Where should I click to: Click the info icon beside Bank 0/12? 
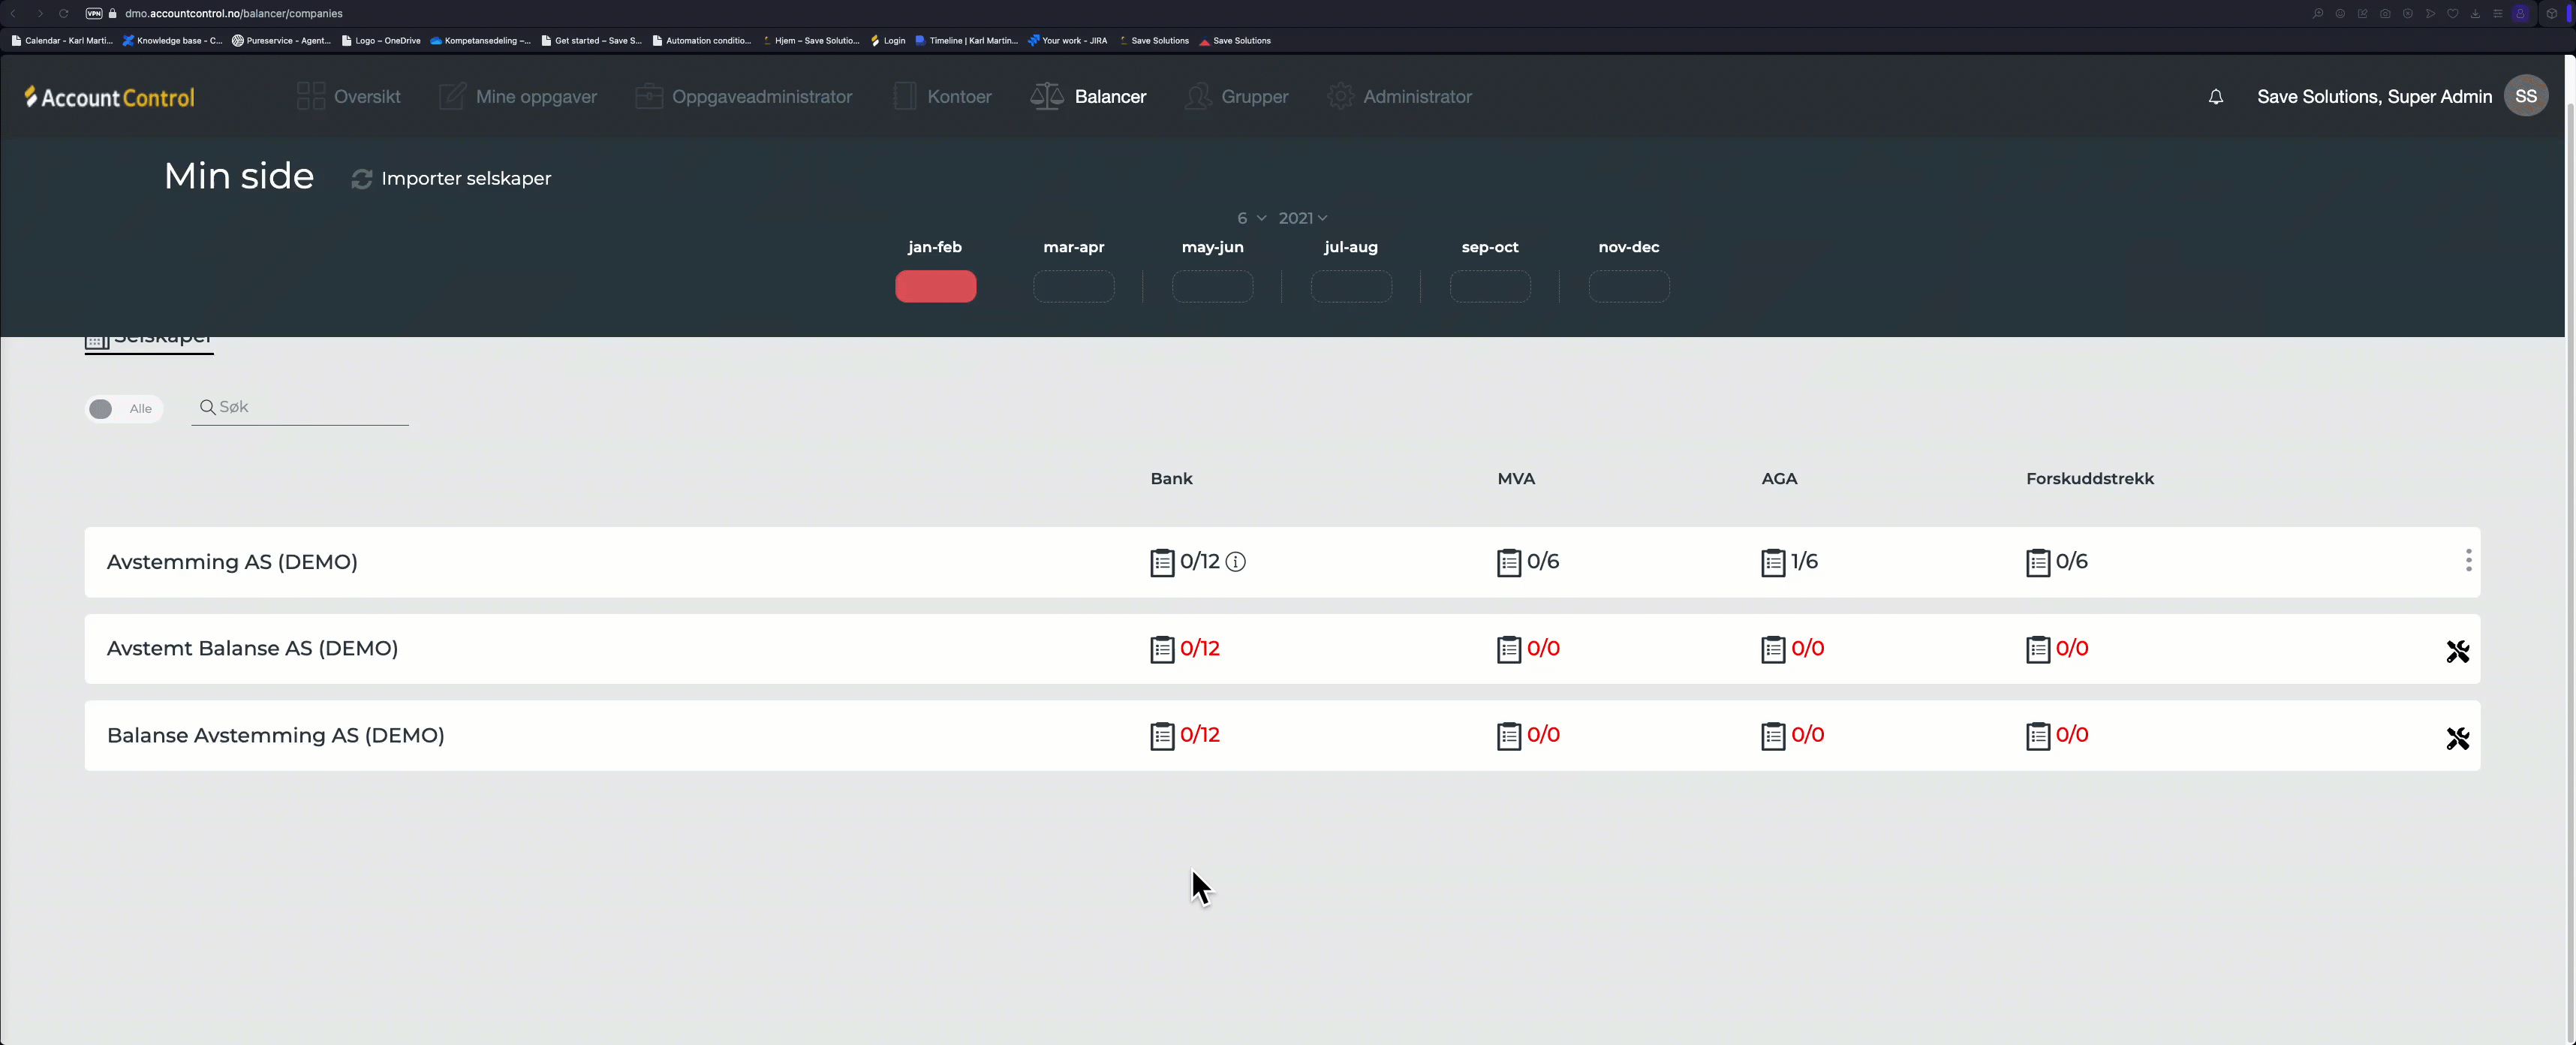[1236, 562]
